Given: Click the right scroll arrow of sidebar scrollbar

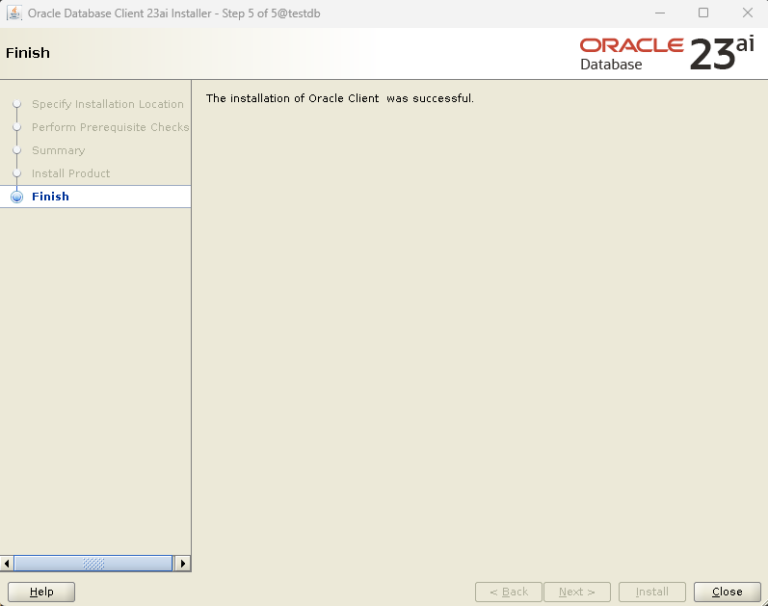Looking at the screenshot, I should (x=183, y=563).
